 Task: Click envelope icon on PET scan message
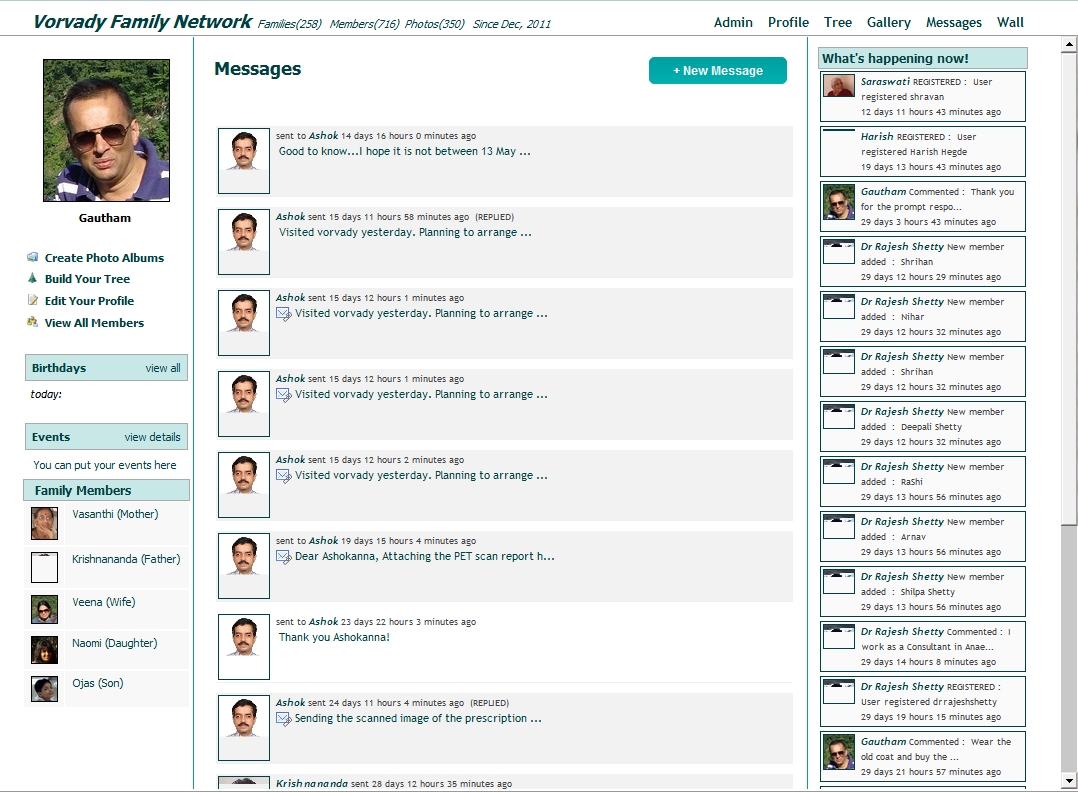click(x=284, y=556)
